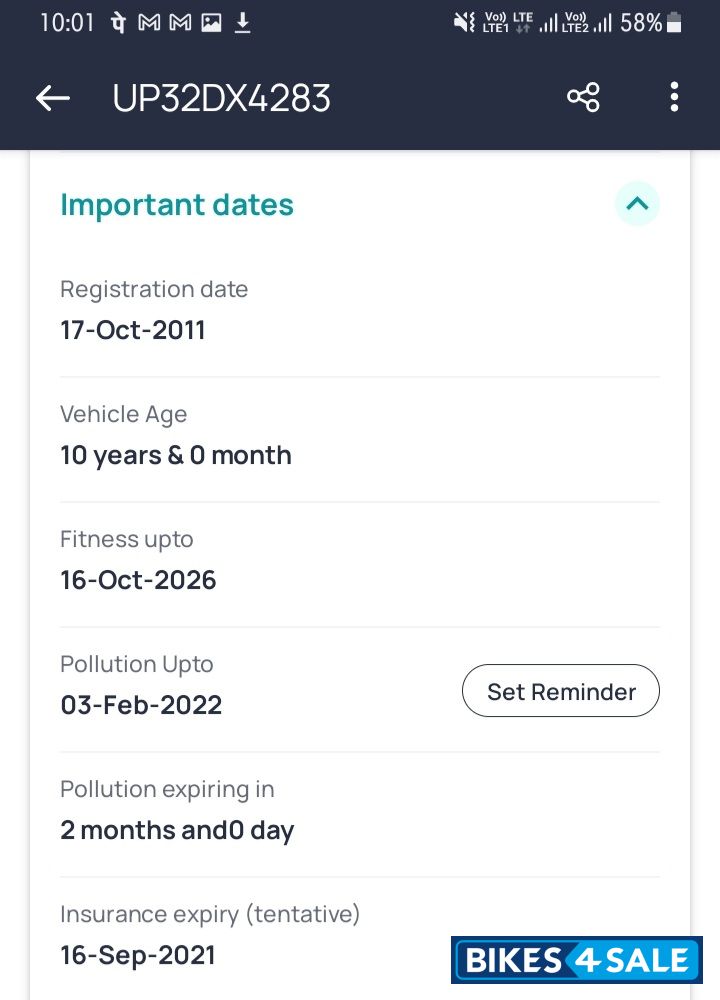
Task: Tap the 10 years & 0 month vehicle age
Action: click(x=176, y=455)
